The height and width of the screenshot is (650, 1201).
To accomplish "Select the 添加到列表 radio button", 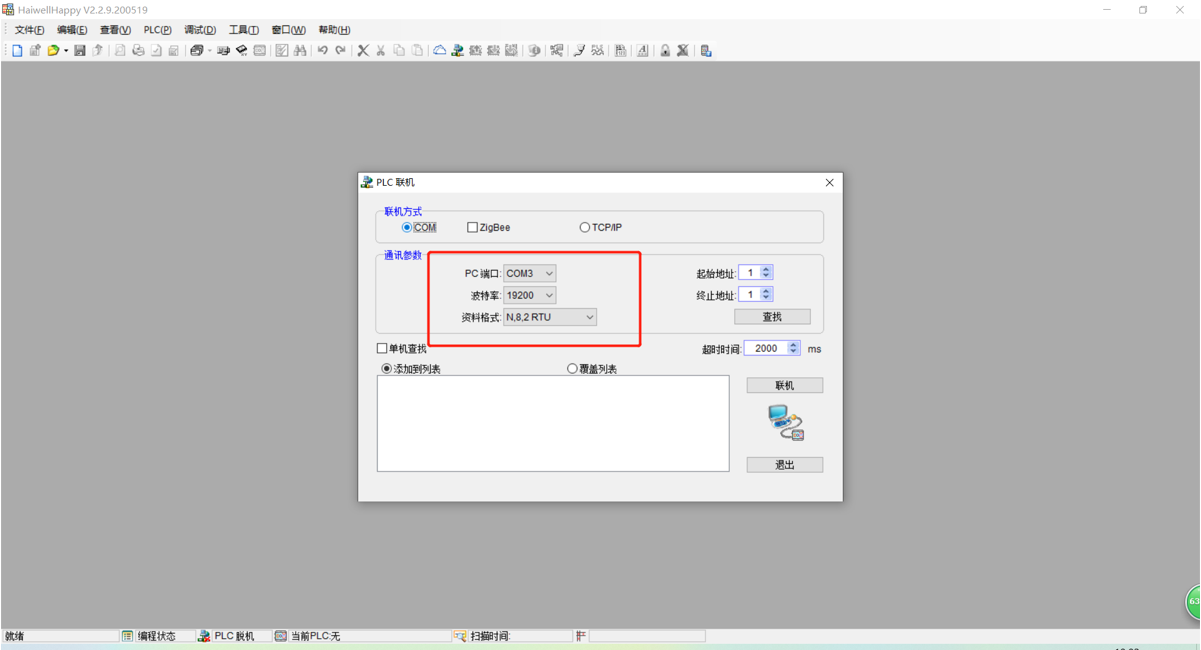I will (x=387, y=369).
